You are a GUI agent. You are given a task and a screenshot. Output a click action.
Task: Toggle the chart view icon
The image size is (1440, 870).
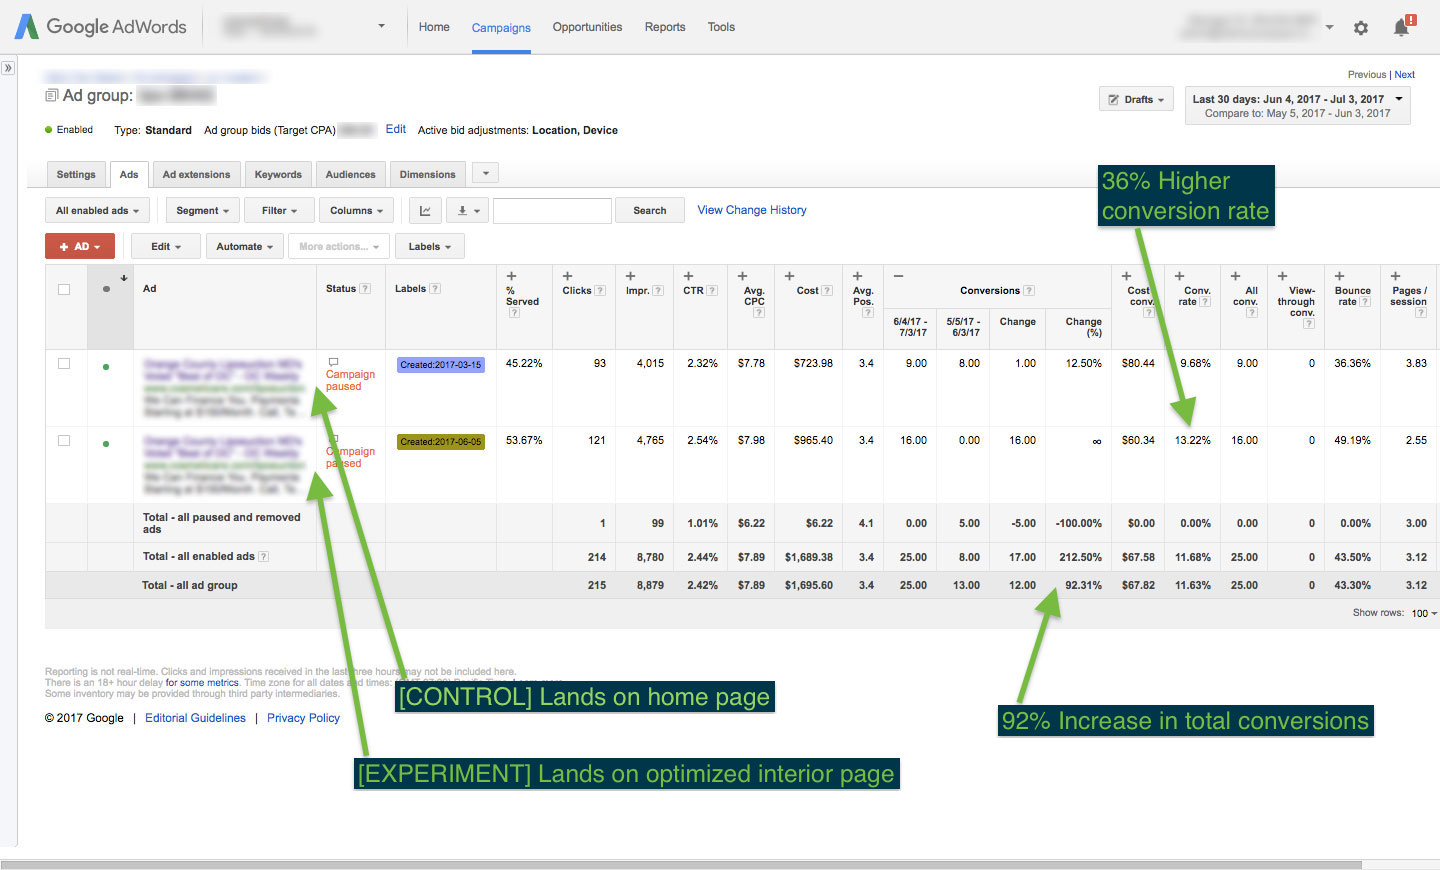425,210
